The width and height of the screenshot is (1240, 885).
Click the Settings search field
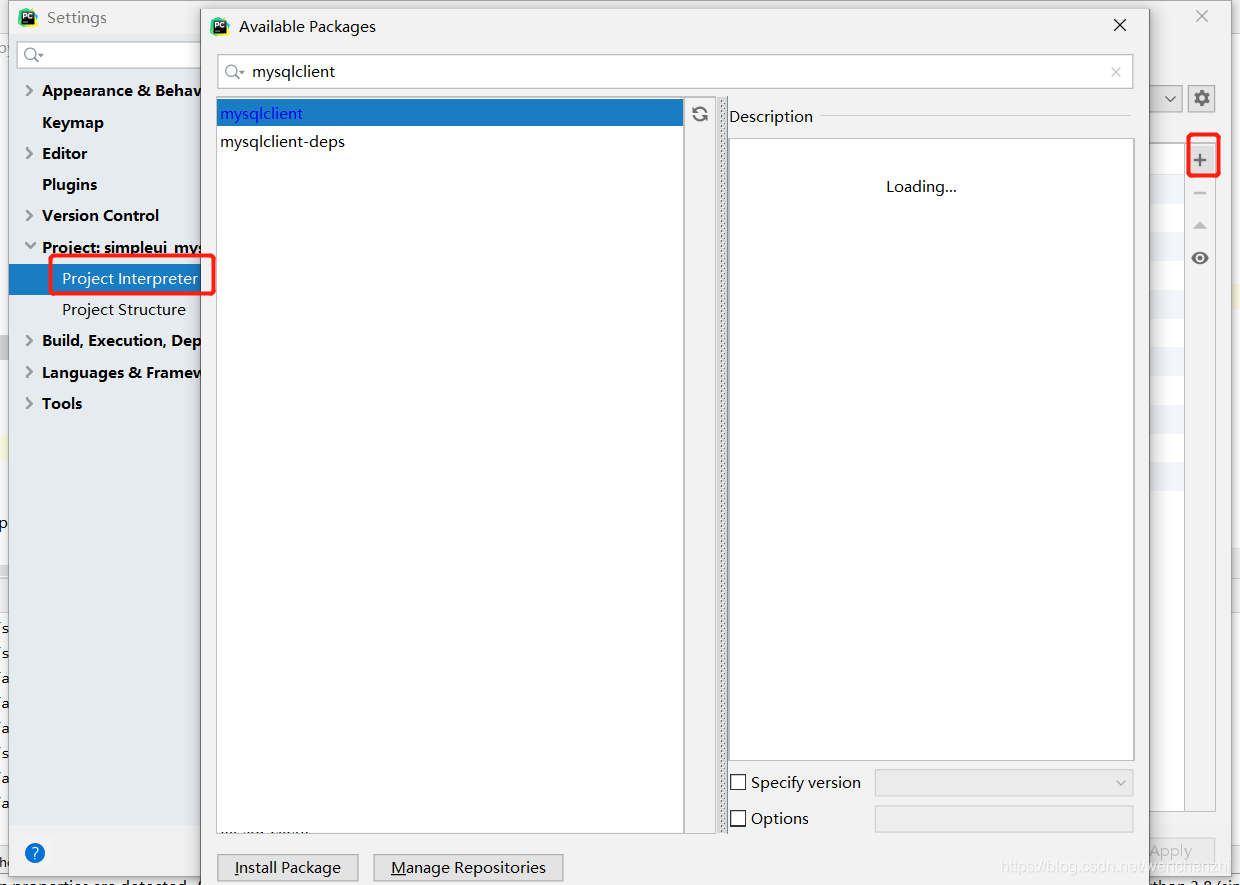pos(110,54)
